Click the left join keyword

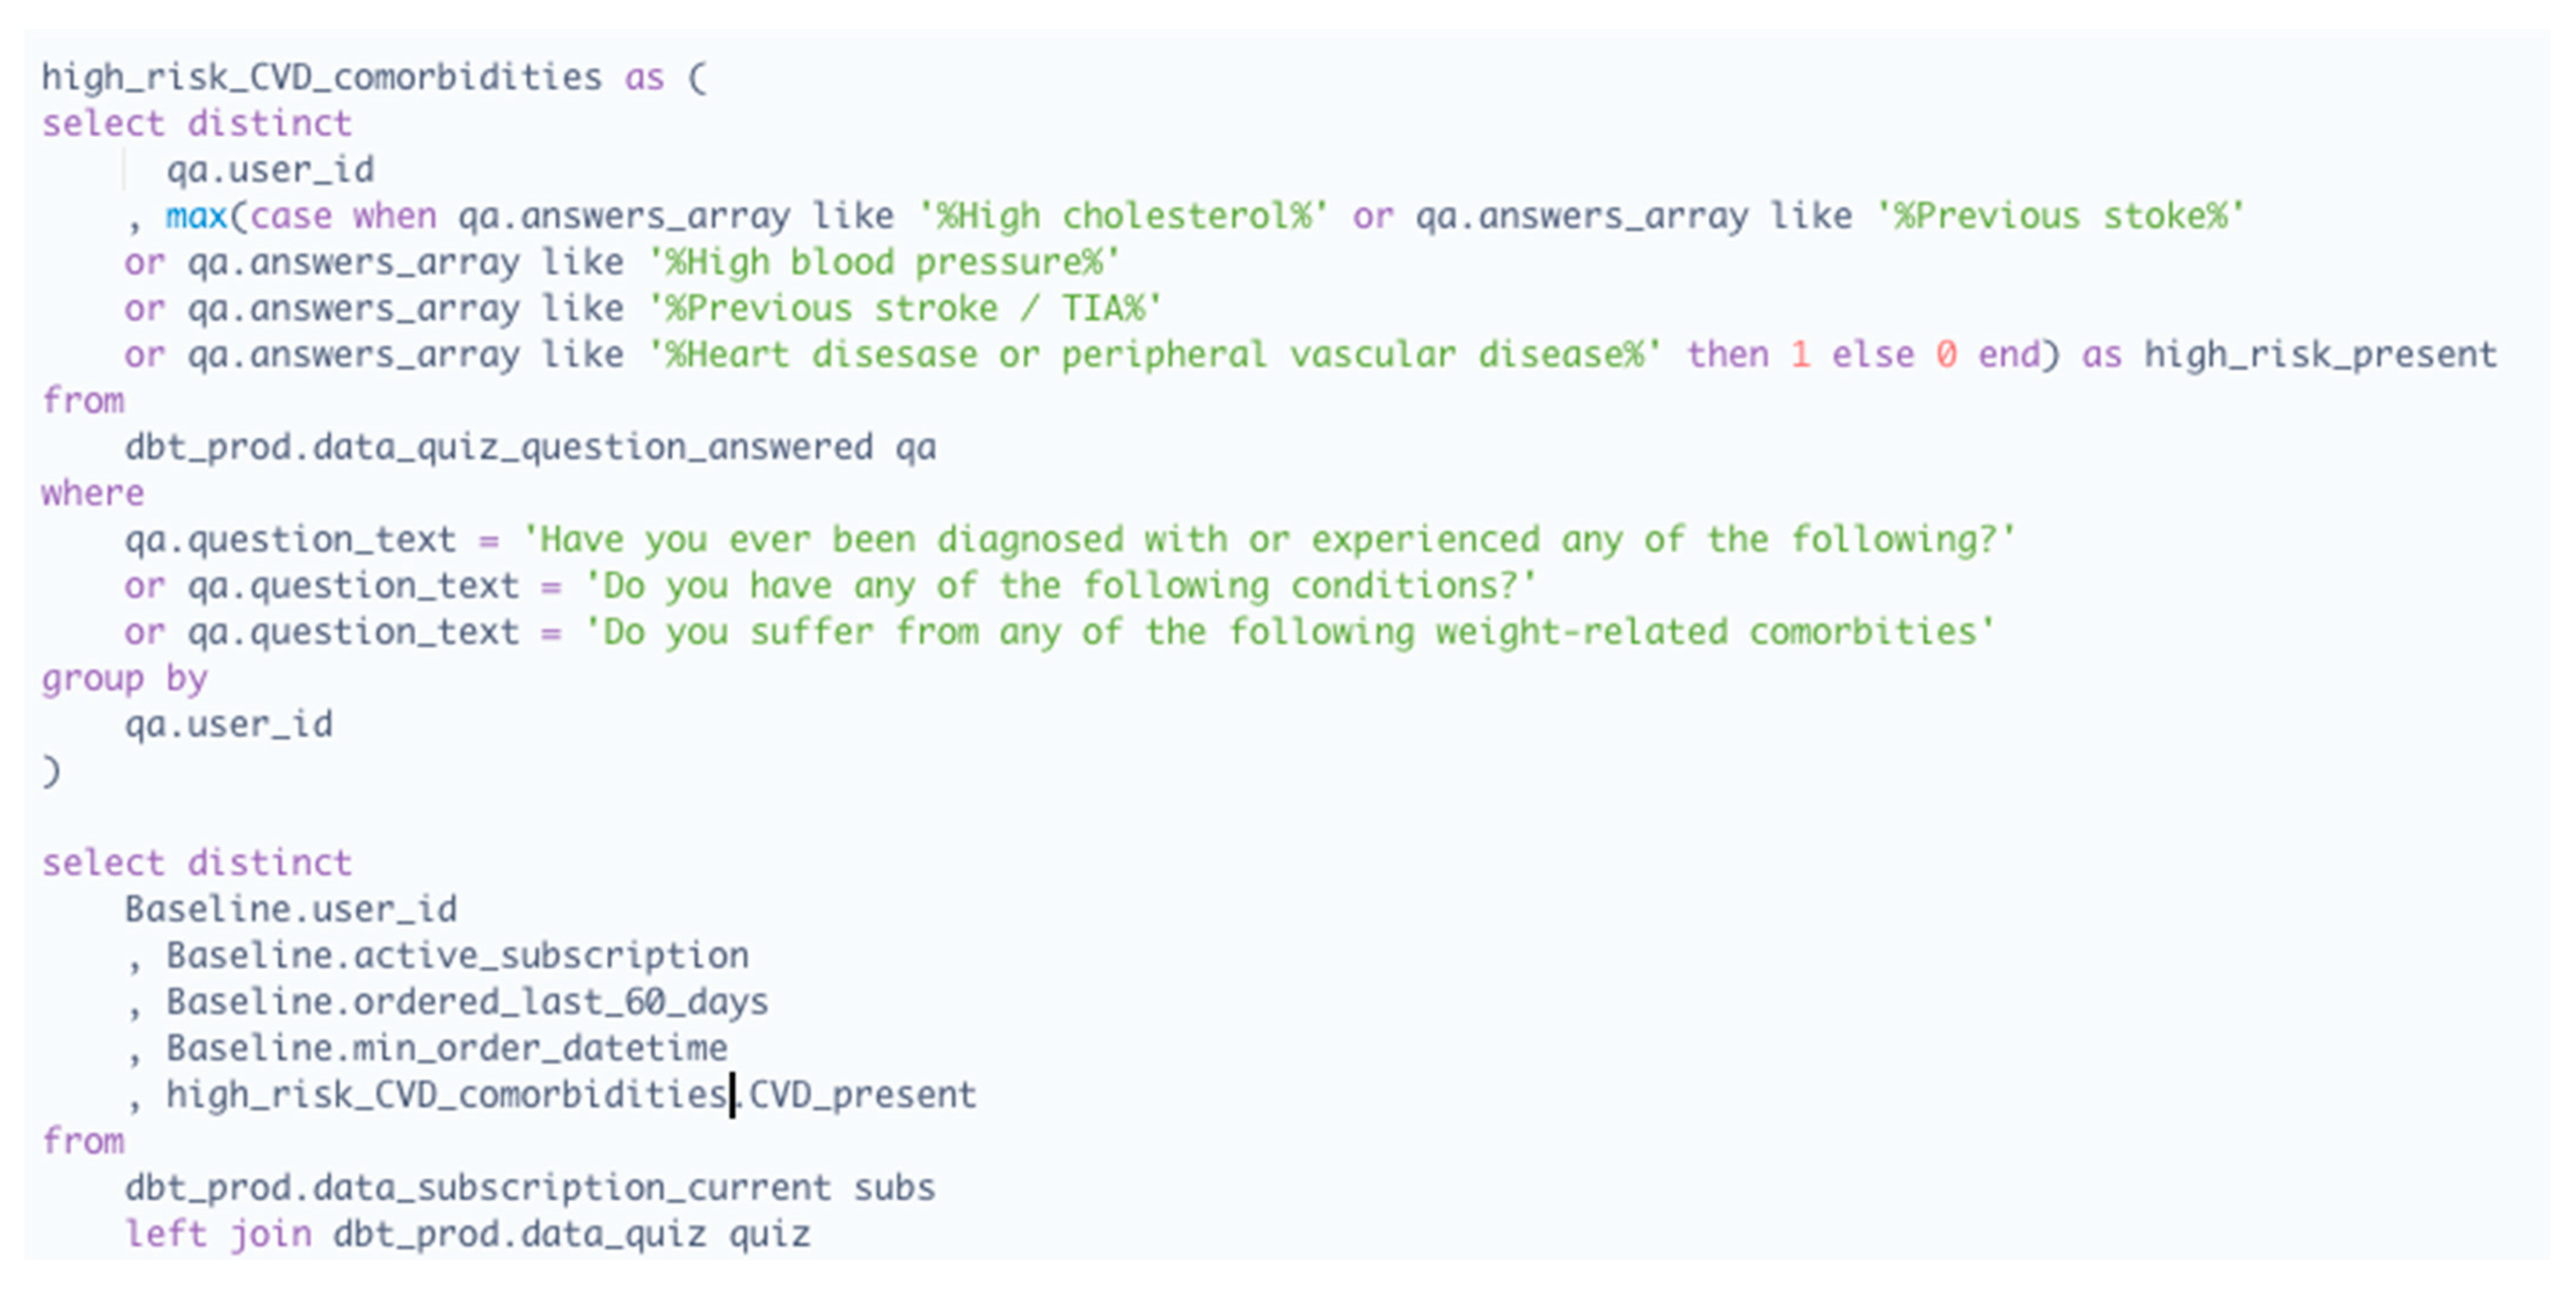(x=218, y=1234)
